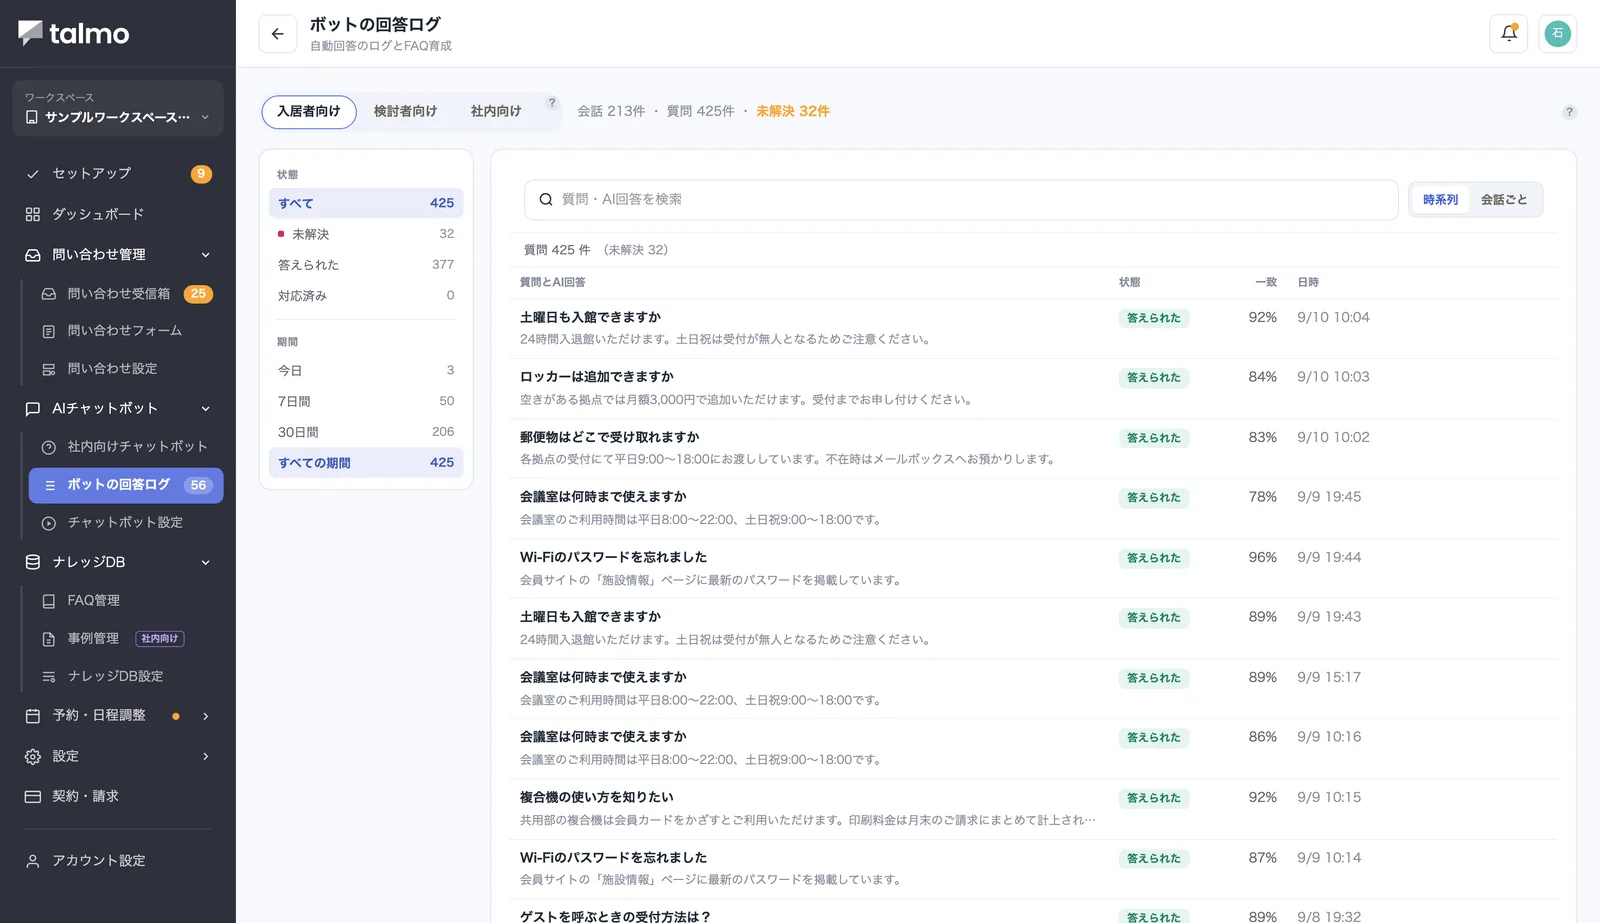Filter status by 対応済み
The image size is (1600, 923).
[366, 296]
